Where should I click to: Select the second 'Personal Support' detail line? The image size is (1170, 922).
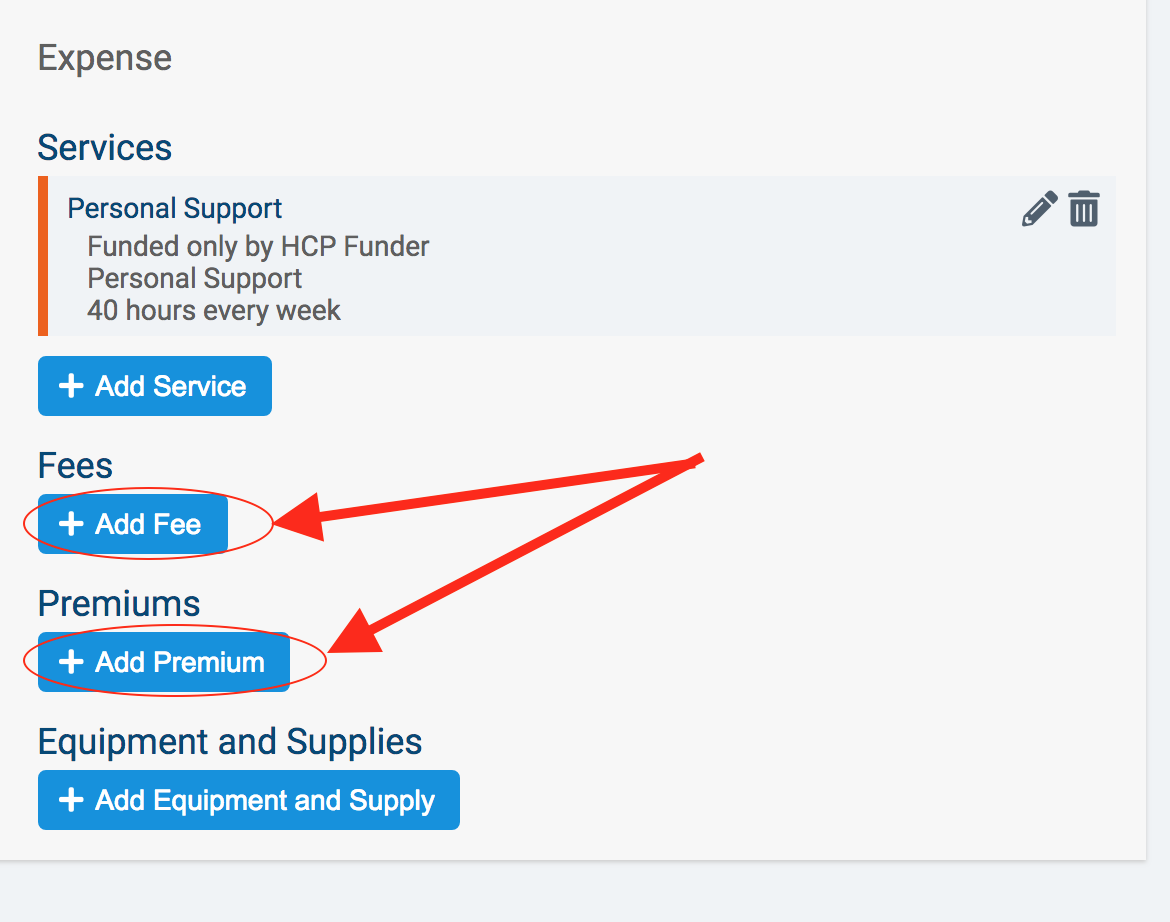point(195,278)
